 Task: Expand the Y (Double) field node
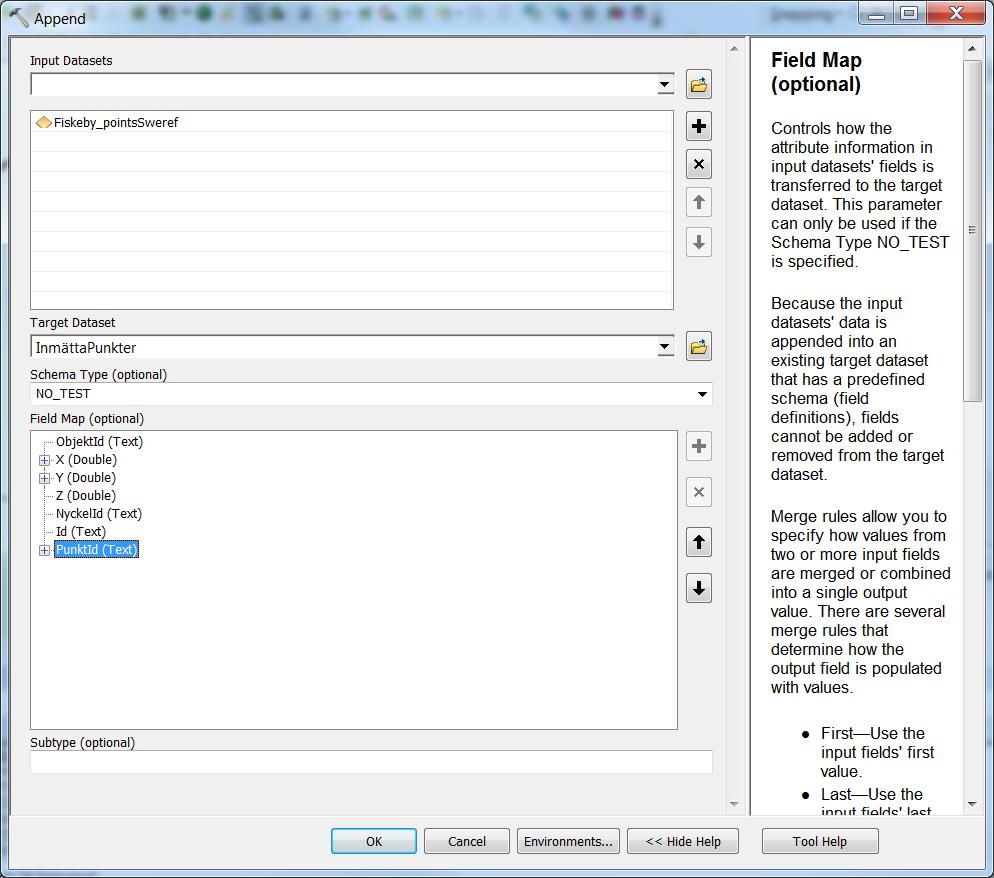pyautogui.click(x=44, y=478)
